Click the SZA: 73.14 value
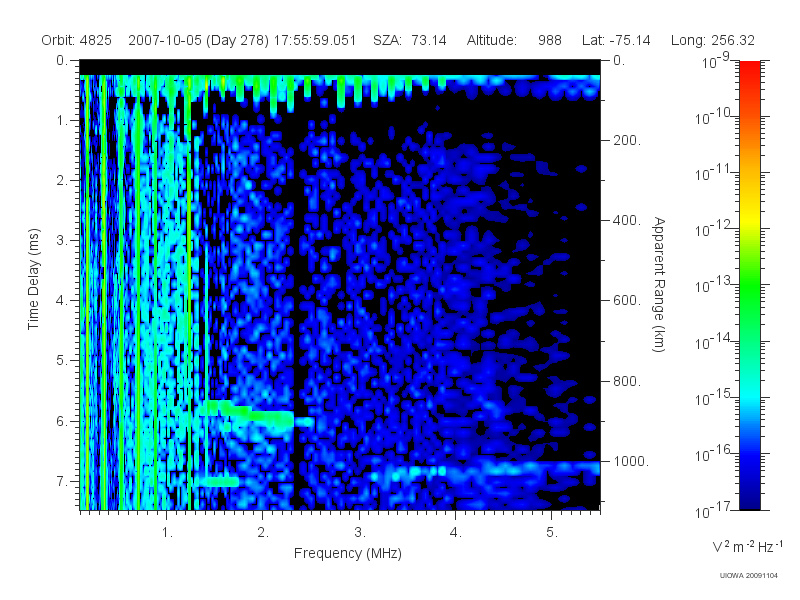 (410, 40)
